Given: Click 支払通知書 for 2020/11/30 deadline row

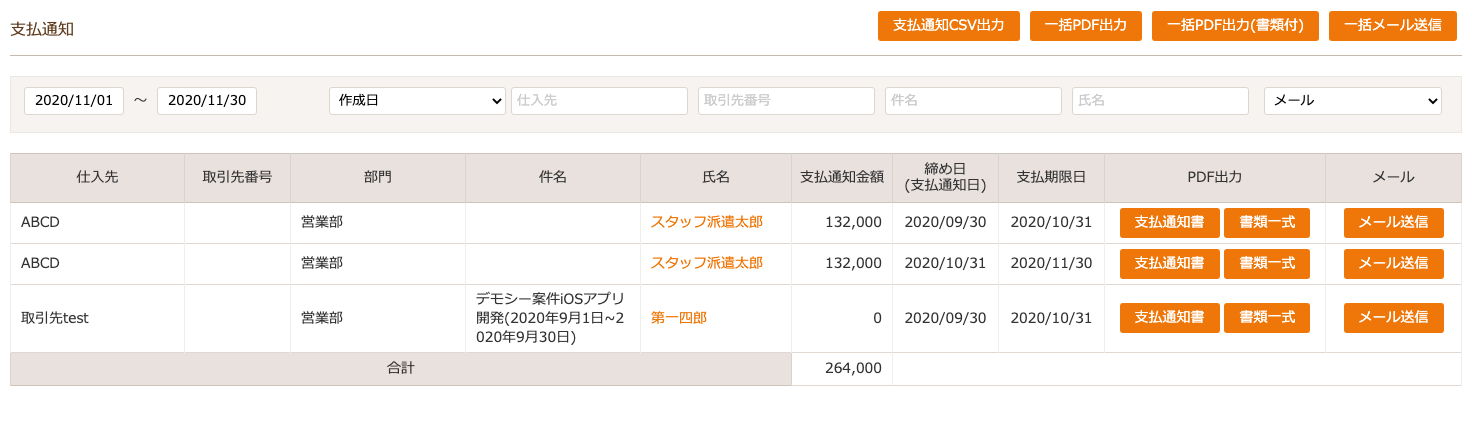Looking at the screenshot, I should tap(1170, 264).
